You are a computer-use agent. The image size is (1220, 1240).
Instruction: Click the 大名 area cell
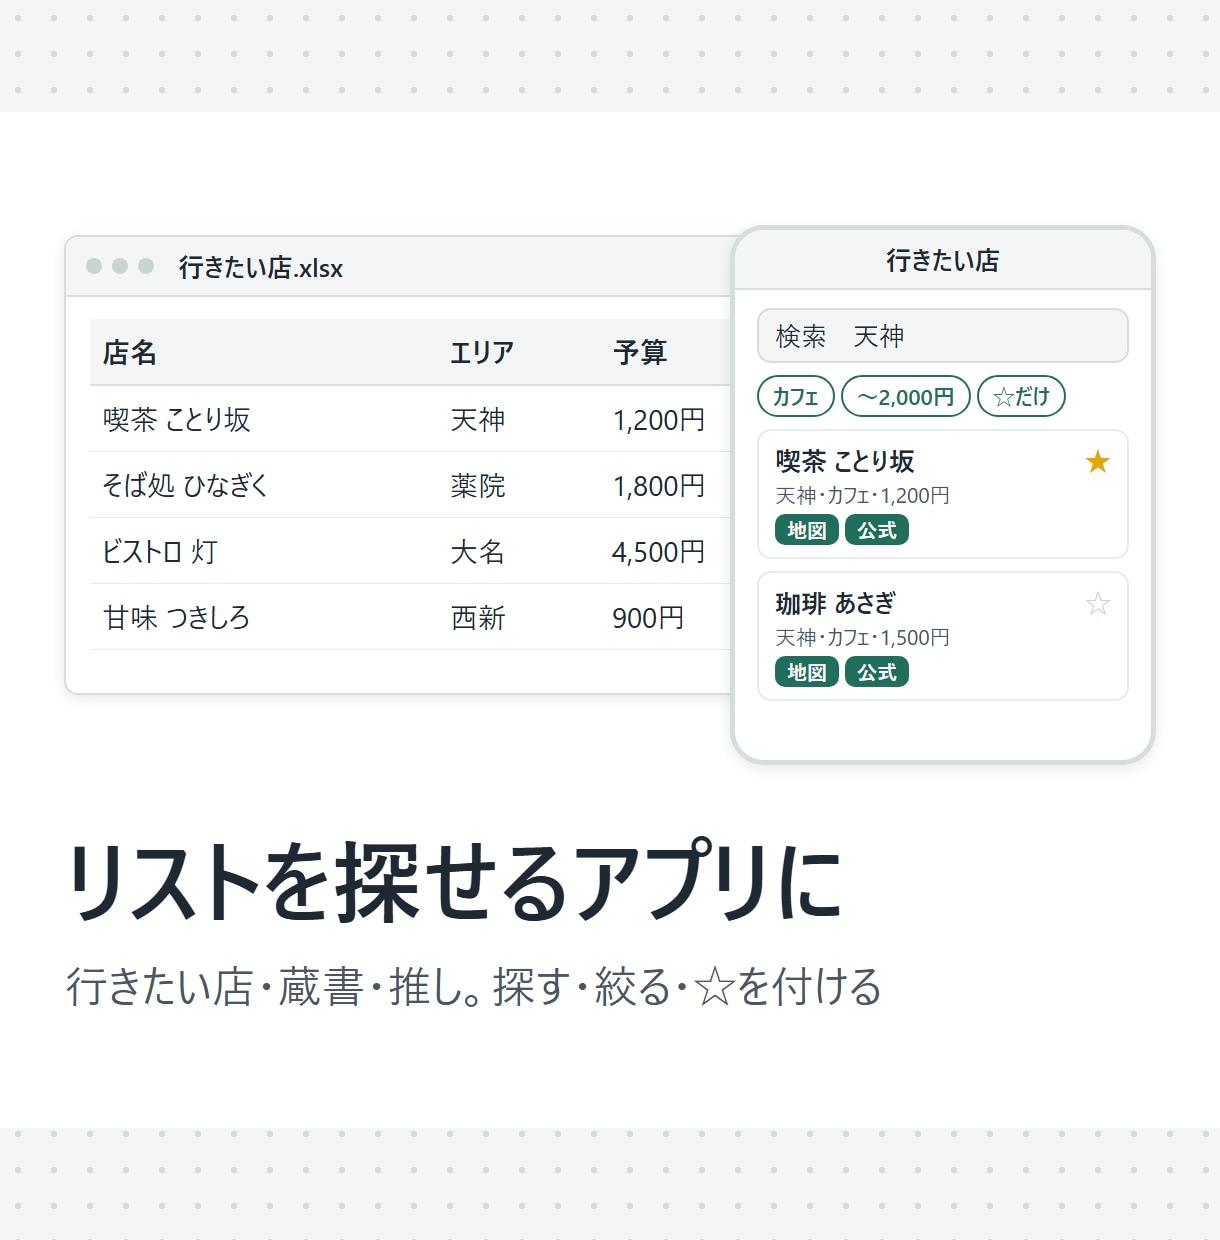click(x=478, y=551)
